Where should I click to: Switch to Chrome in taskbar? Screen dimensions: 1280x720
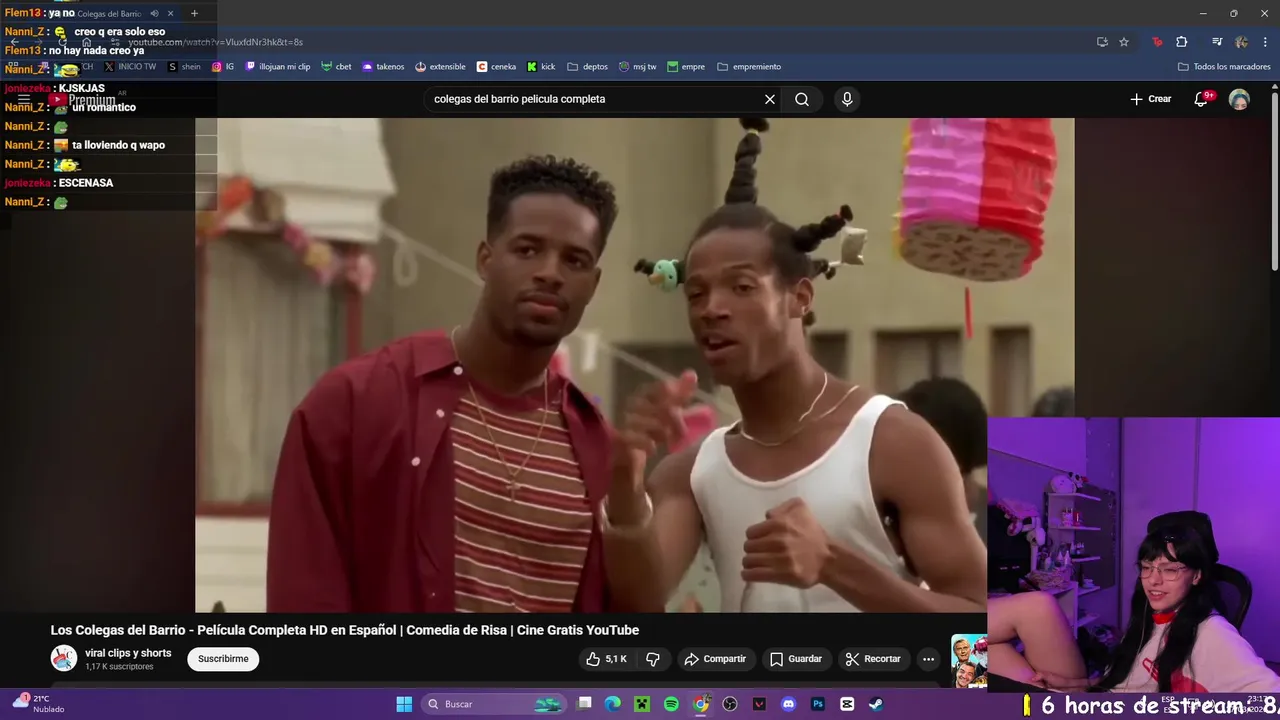(701, 704)
